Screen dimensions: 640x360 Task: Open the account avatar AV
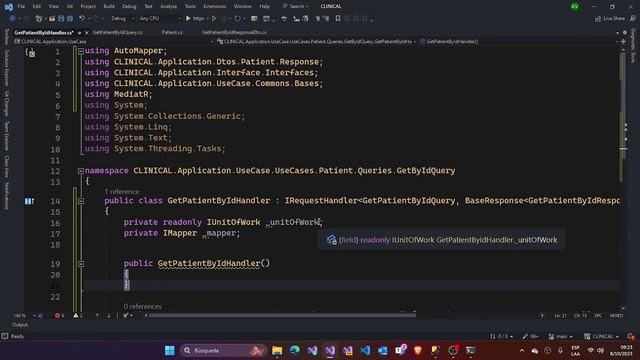[x=575, y=6]
